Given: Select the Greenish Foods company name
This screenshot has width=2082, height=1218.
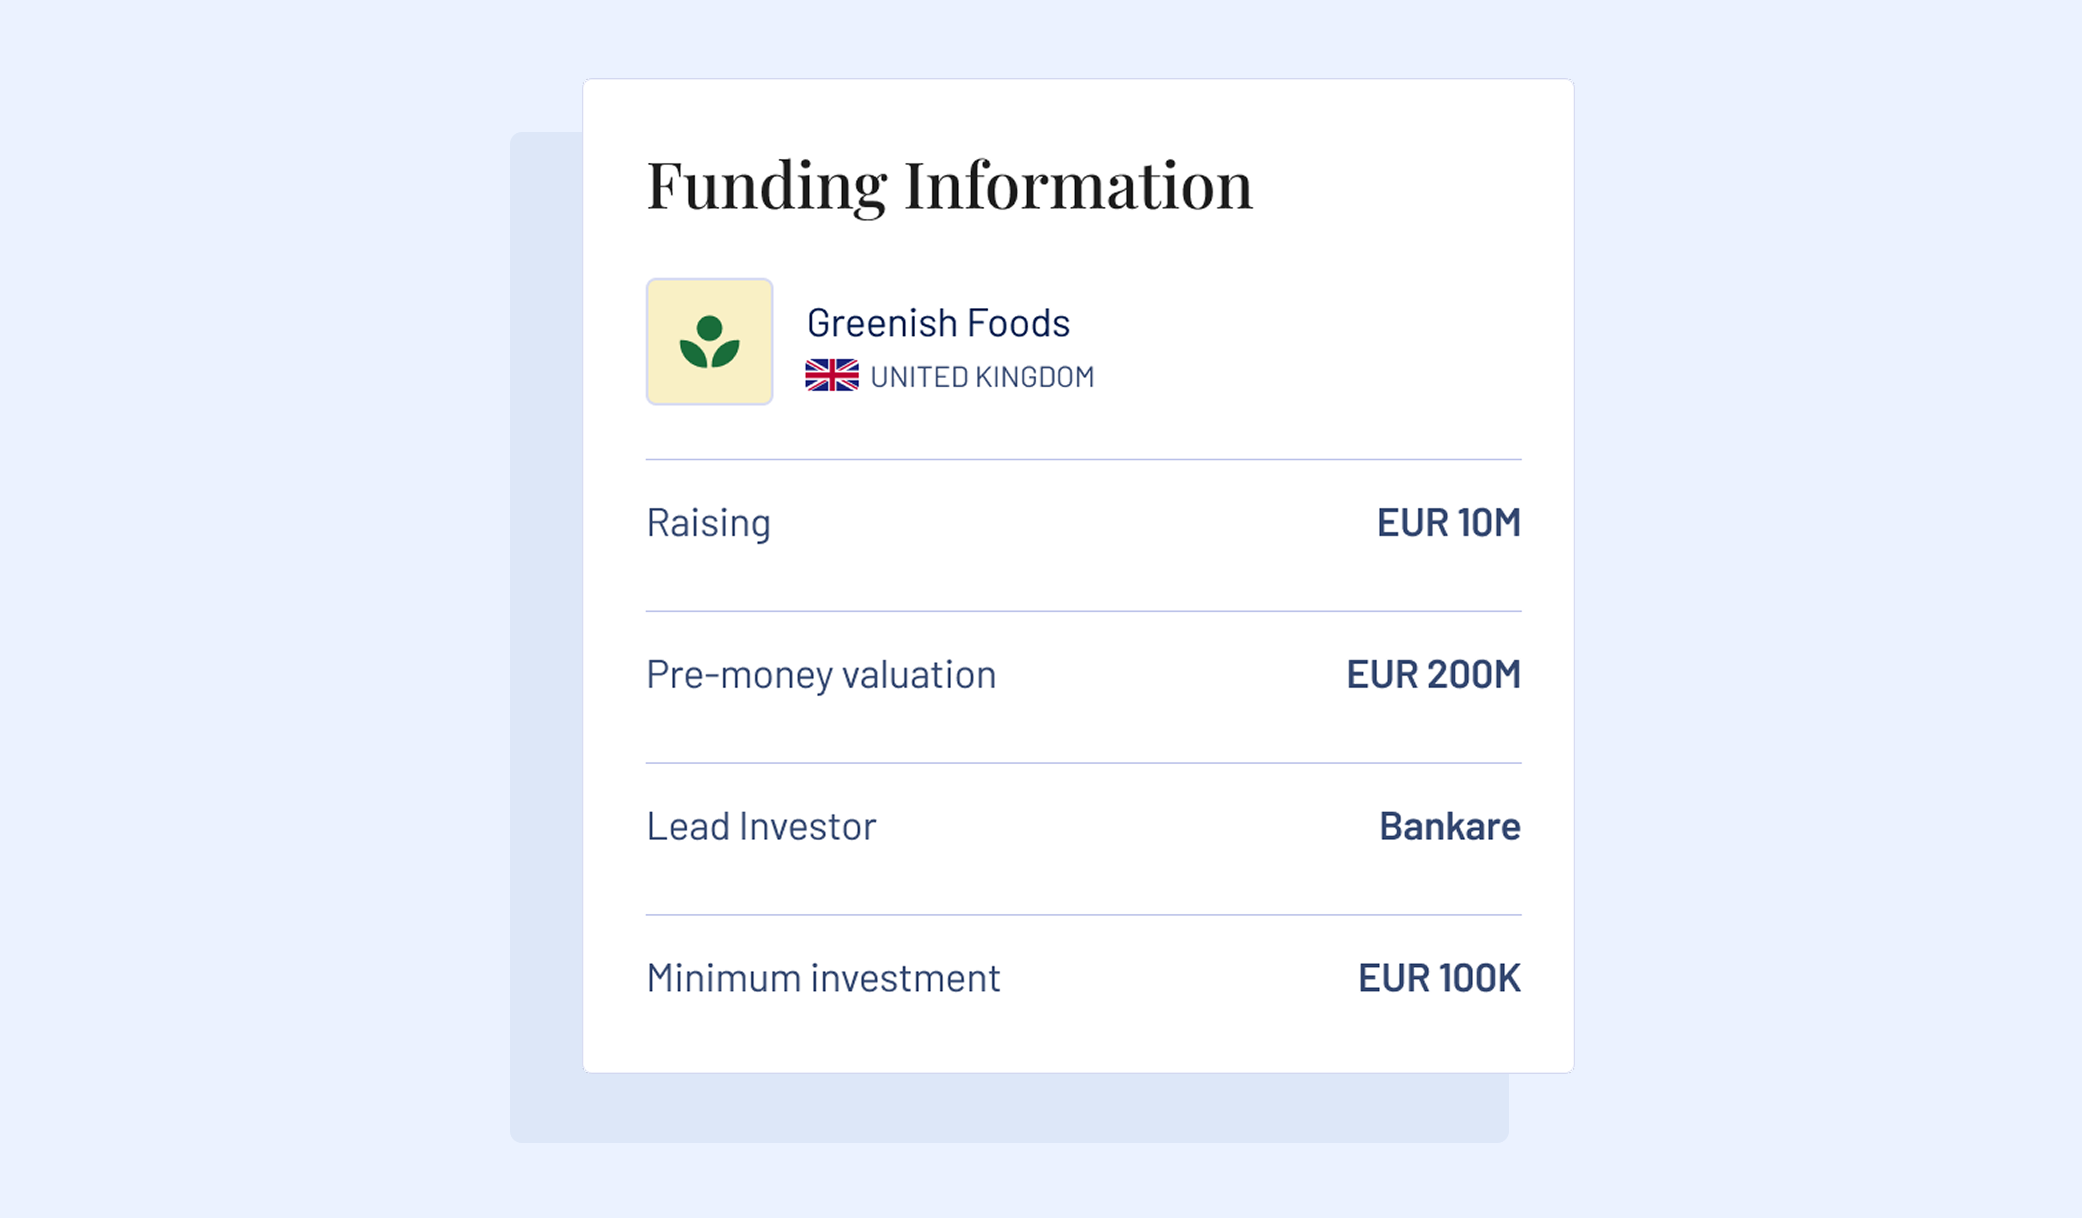Looking at the screenshot, I should (x=938, y=323).
